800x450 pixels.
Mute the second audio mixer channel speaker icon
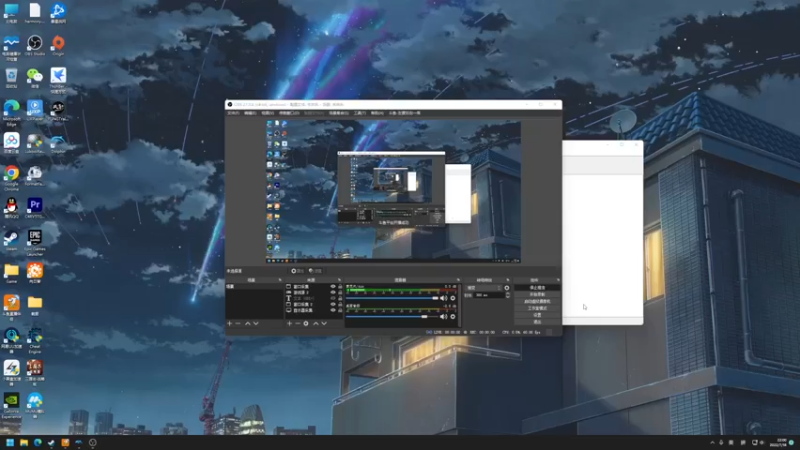click(443, 317)
